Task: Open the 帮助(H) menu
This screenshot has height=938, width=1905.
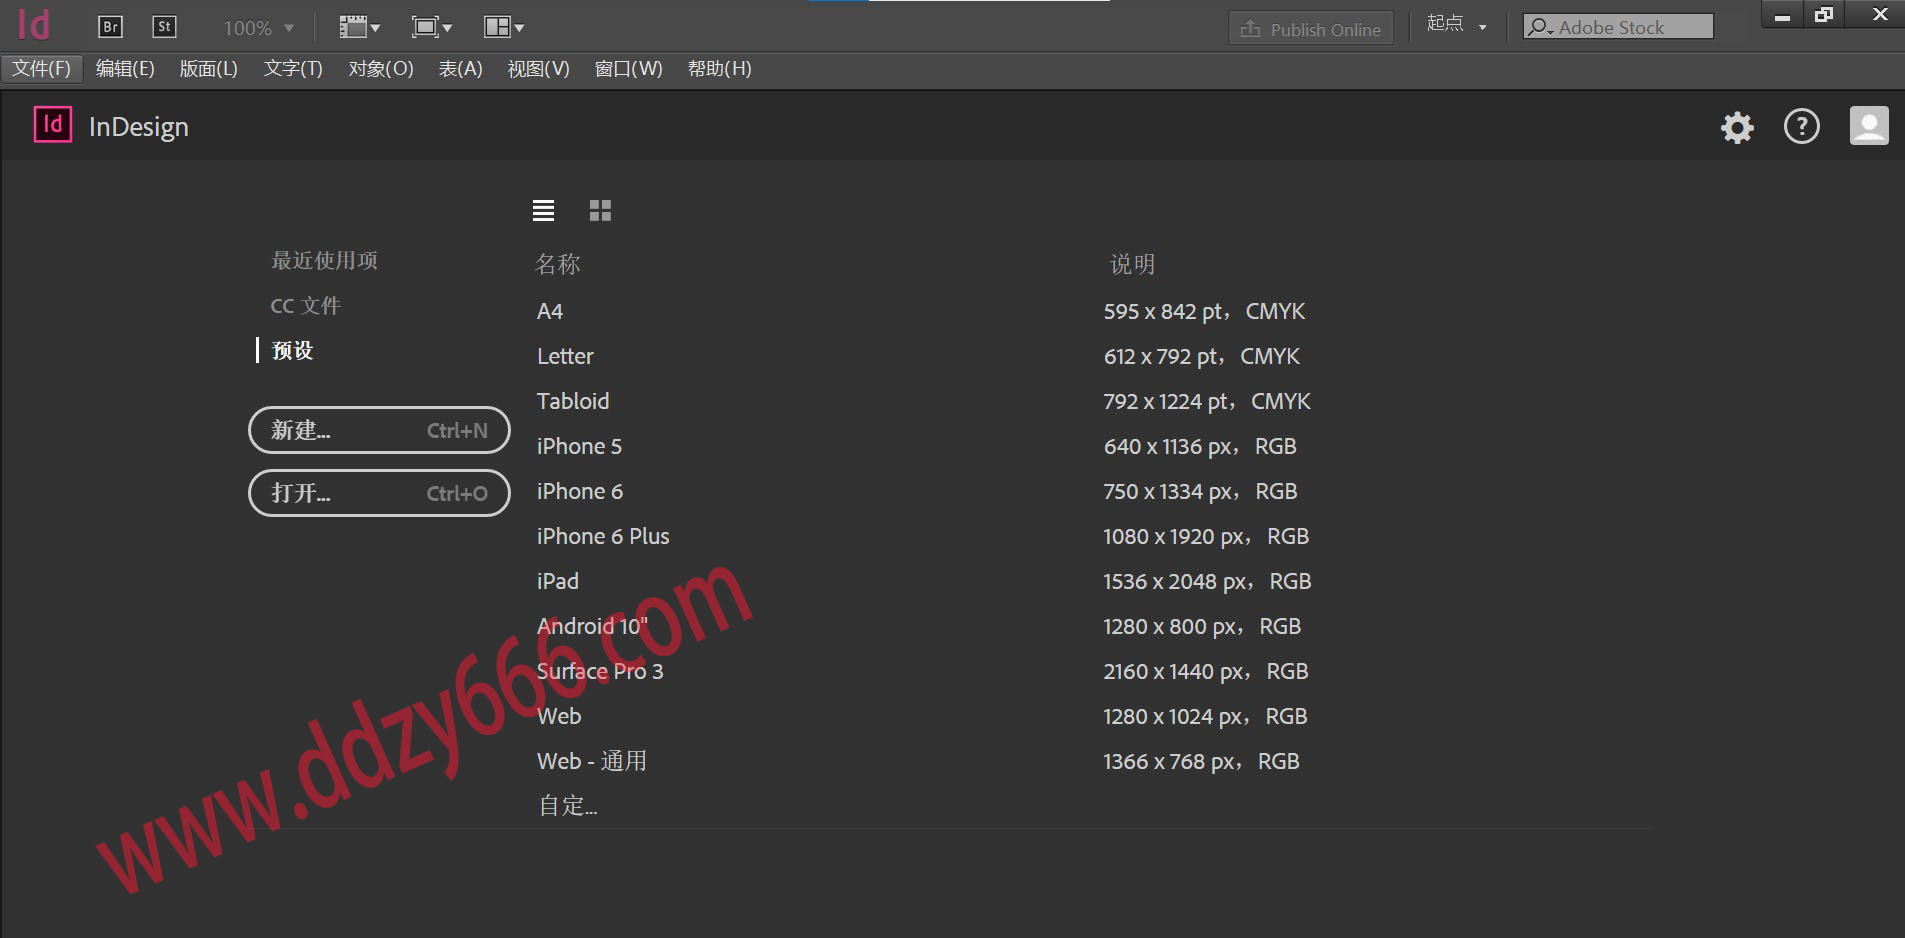Action: click(x=719, y=68)
